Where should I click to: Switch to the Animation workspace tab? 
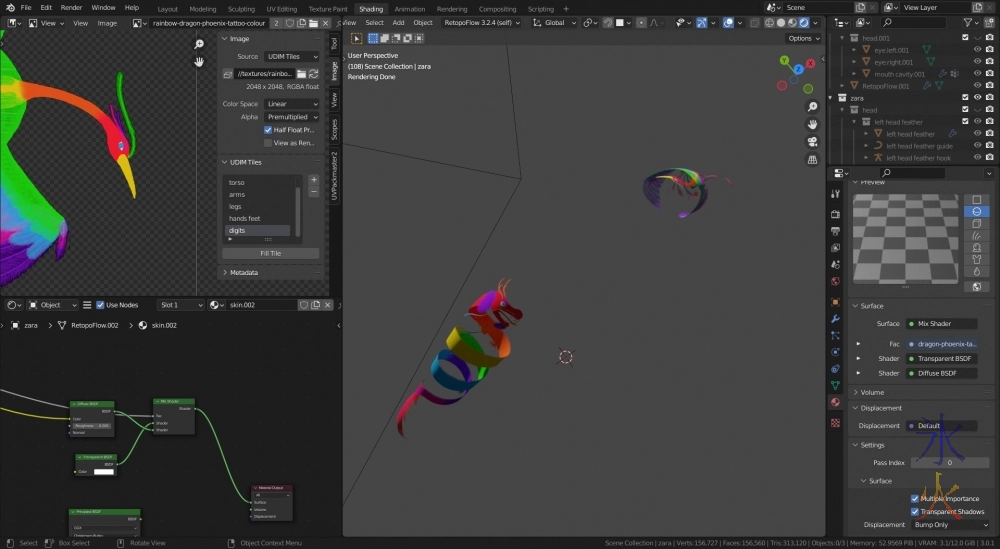click(409, 9)
